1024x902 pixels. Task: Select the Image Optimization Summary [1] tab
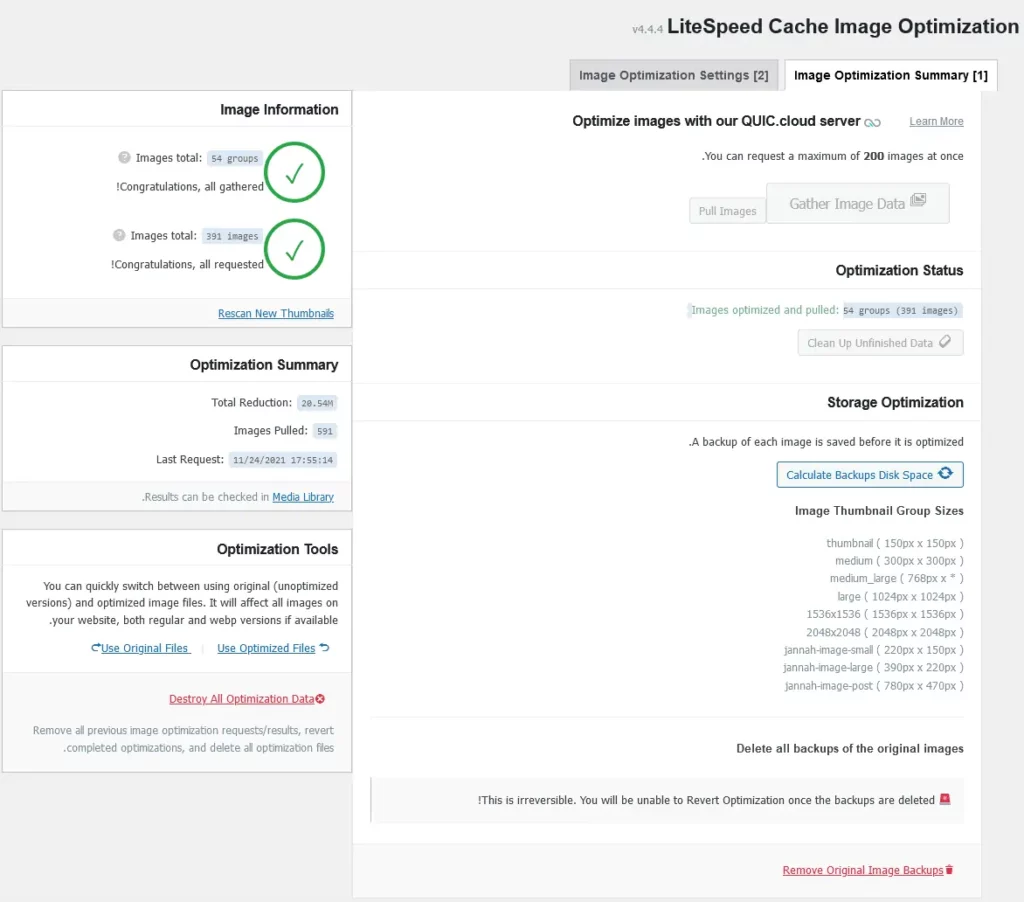890,75
